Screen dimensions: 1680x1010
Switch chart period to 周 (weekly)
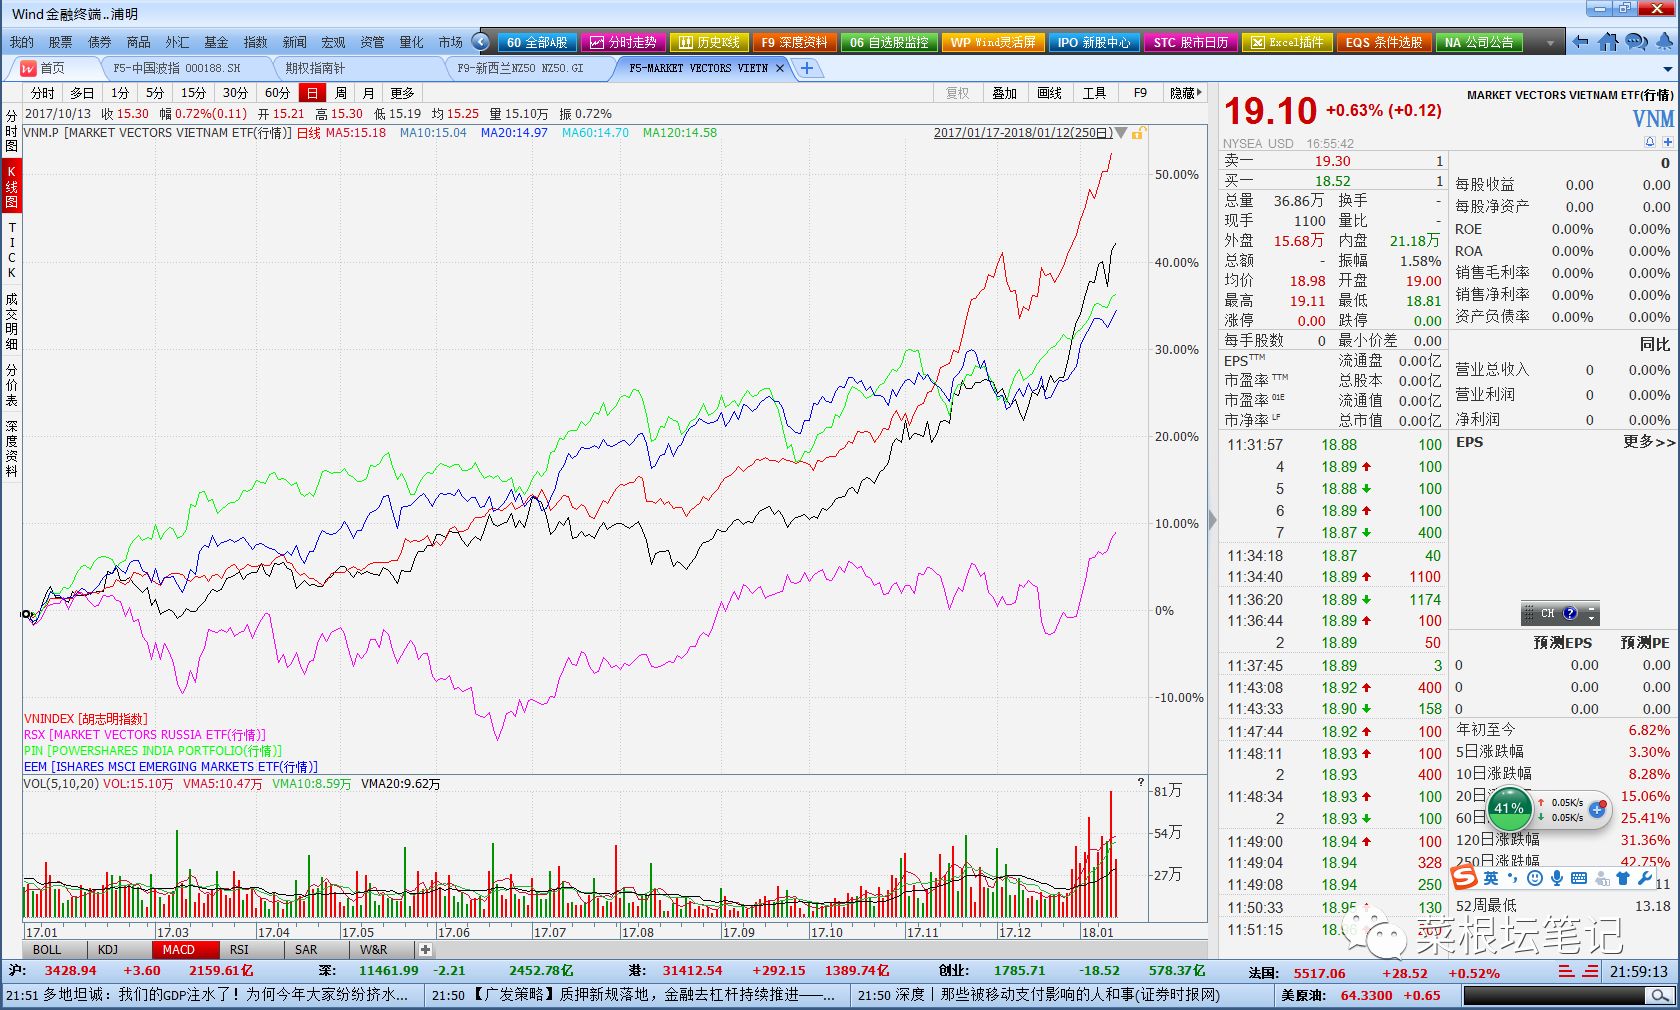341,93
